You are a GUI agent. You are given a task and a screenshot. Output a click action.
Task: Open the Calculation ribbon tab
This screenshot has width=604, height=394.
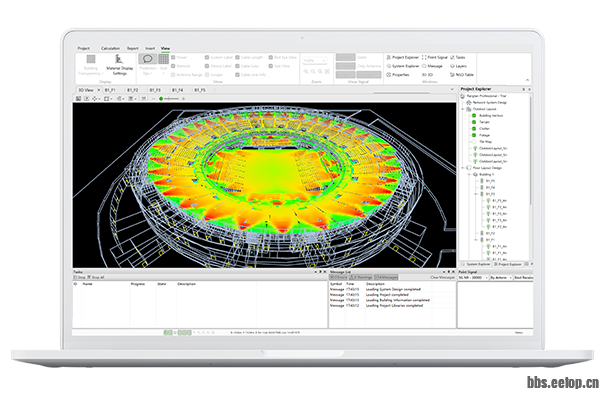tap(110, 49)
